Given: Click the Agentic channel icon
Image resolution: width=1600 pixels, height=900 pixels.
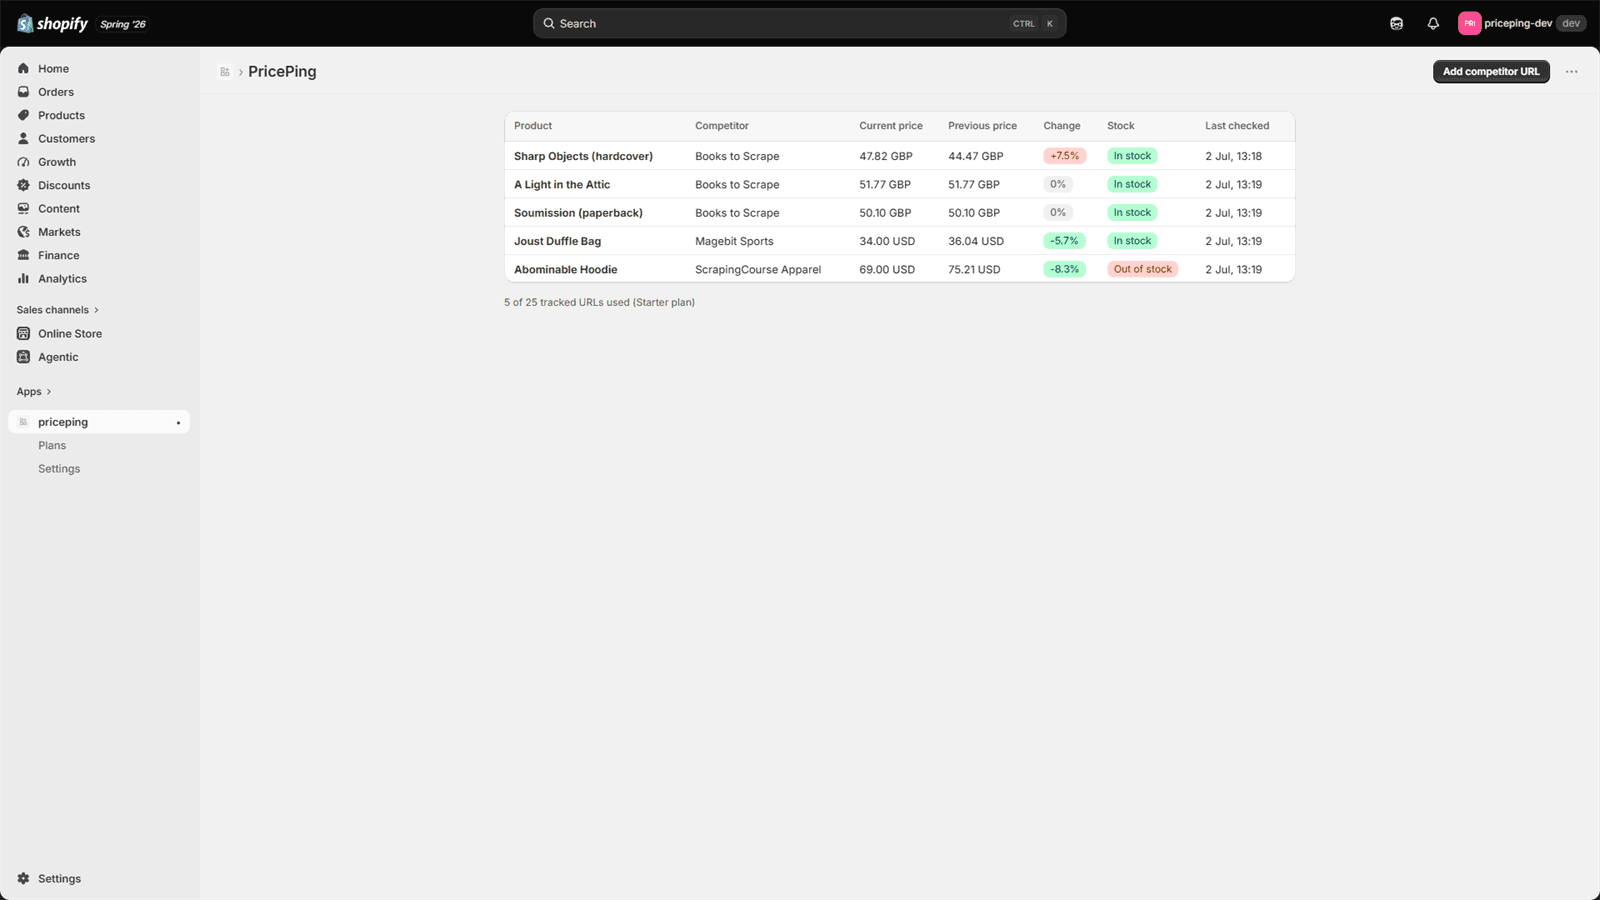Looking at the screenshot, I should 23,357.
